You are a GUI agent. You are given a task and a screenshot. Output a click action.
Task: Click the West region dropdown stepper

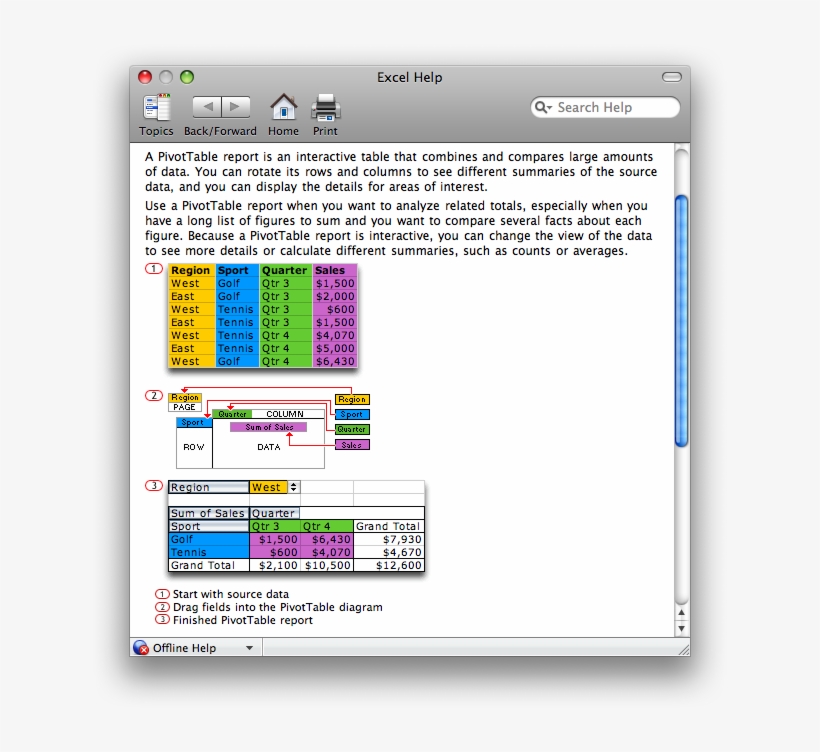(x=293, y=487)
